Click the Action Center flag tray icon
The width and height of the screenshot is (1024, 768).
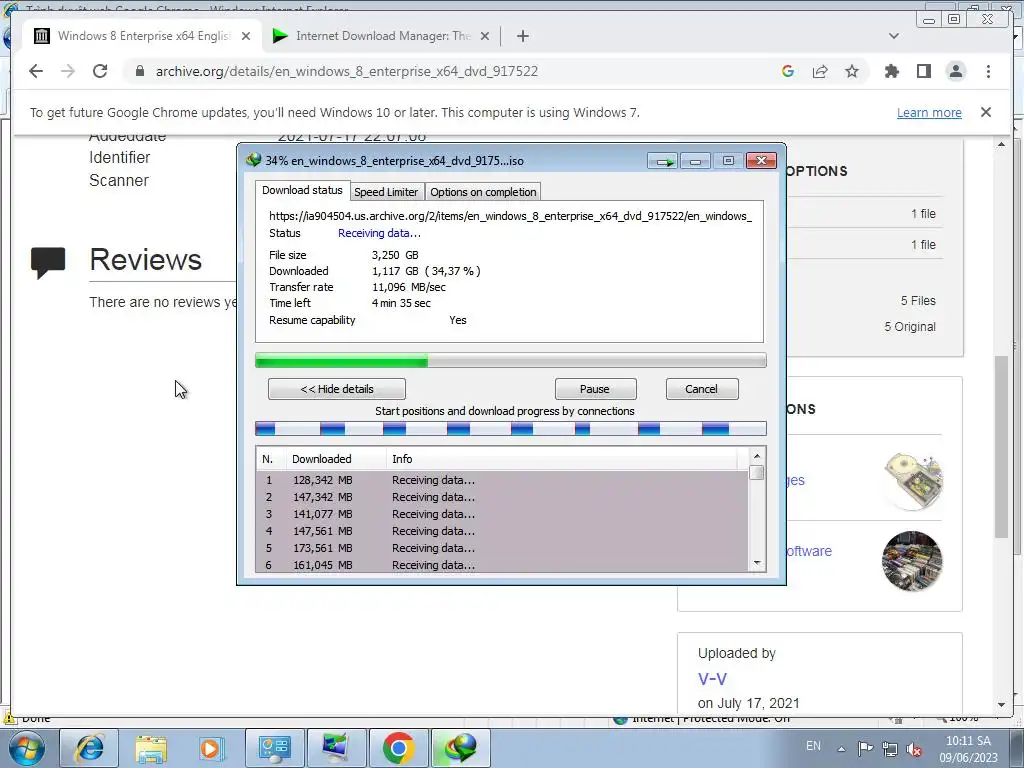tap(865, 748)
